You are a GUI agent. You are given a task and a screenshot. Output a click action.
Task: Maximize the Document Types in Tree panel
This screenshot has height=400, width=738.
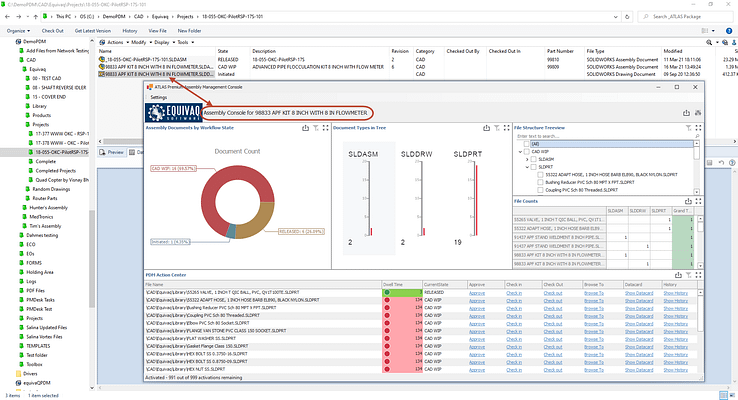coord(506,128)
